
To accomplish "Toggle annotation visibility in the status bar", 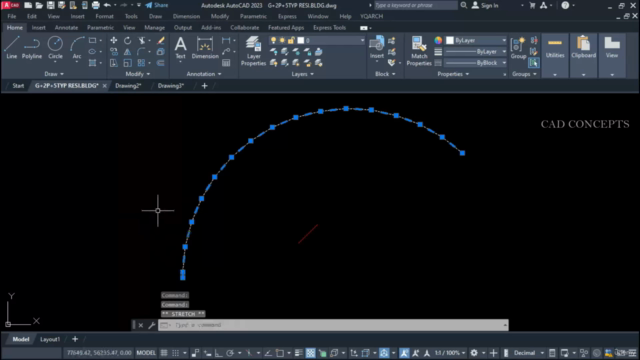I will coord(404,353).
